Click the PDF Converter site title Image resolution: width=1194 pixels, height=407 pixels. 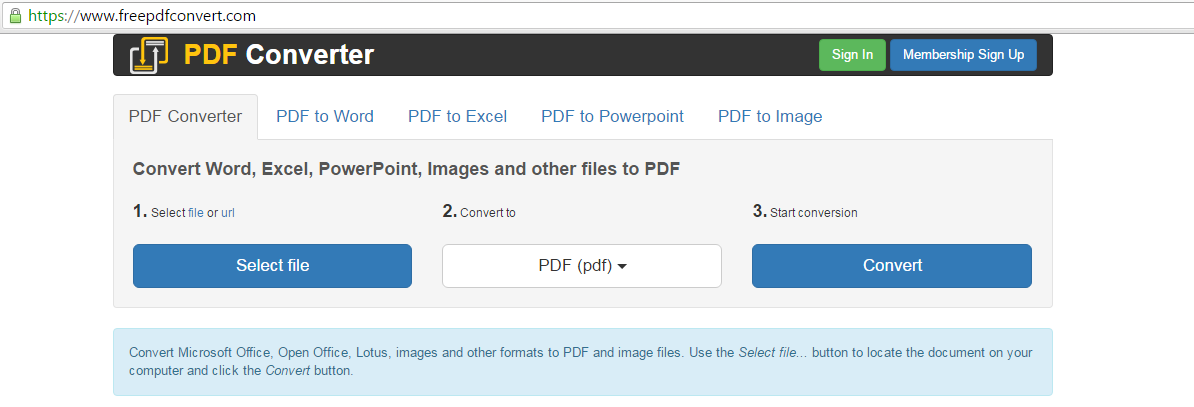point(279,55)
